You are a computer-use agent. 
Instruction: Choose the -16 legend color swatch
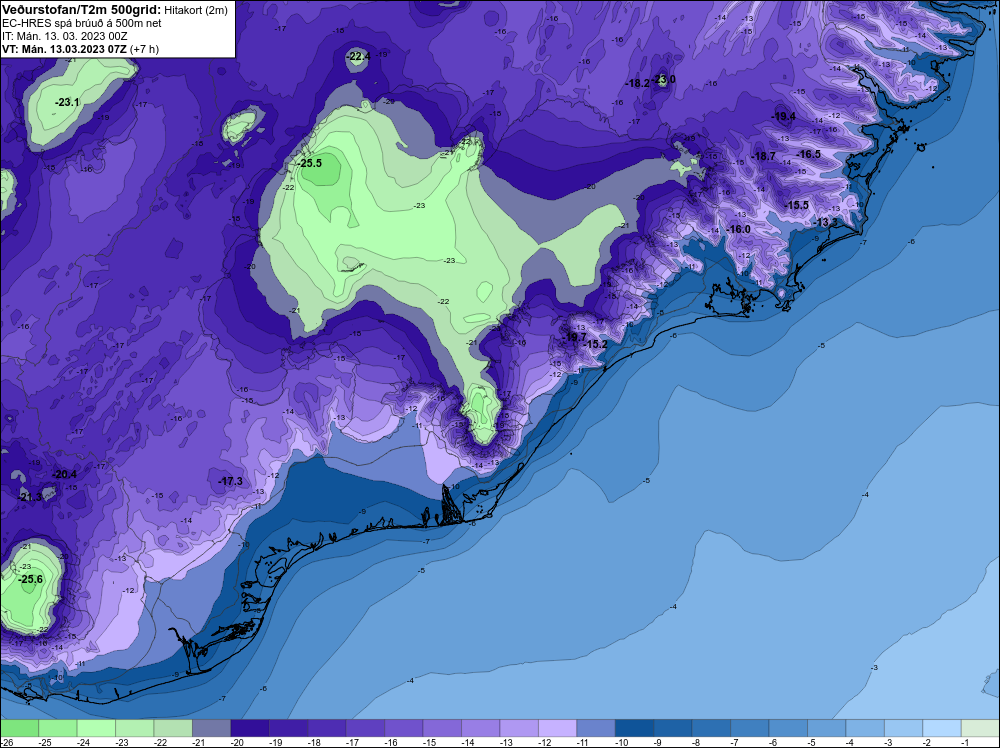[x=404, y=728]
